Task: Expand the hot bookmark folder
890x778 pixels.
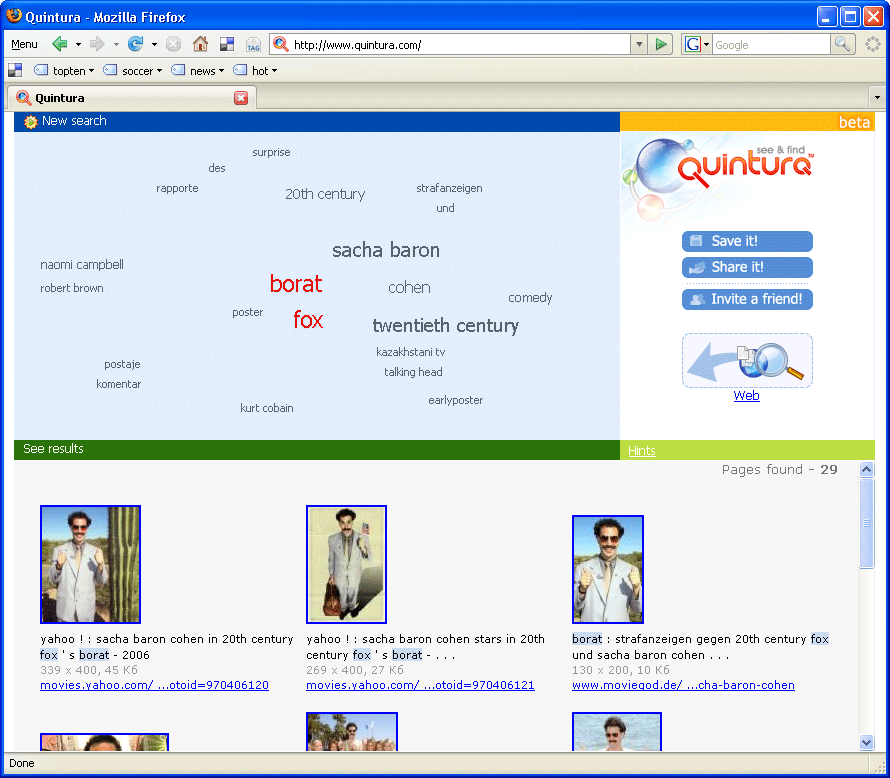Action: (x=256, y=71)
